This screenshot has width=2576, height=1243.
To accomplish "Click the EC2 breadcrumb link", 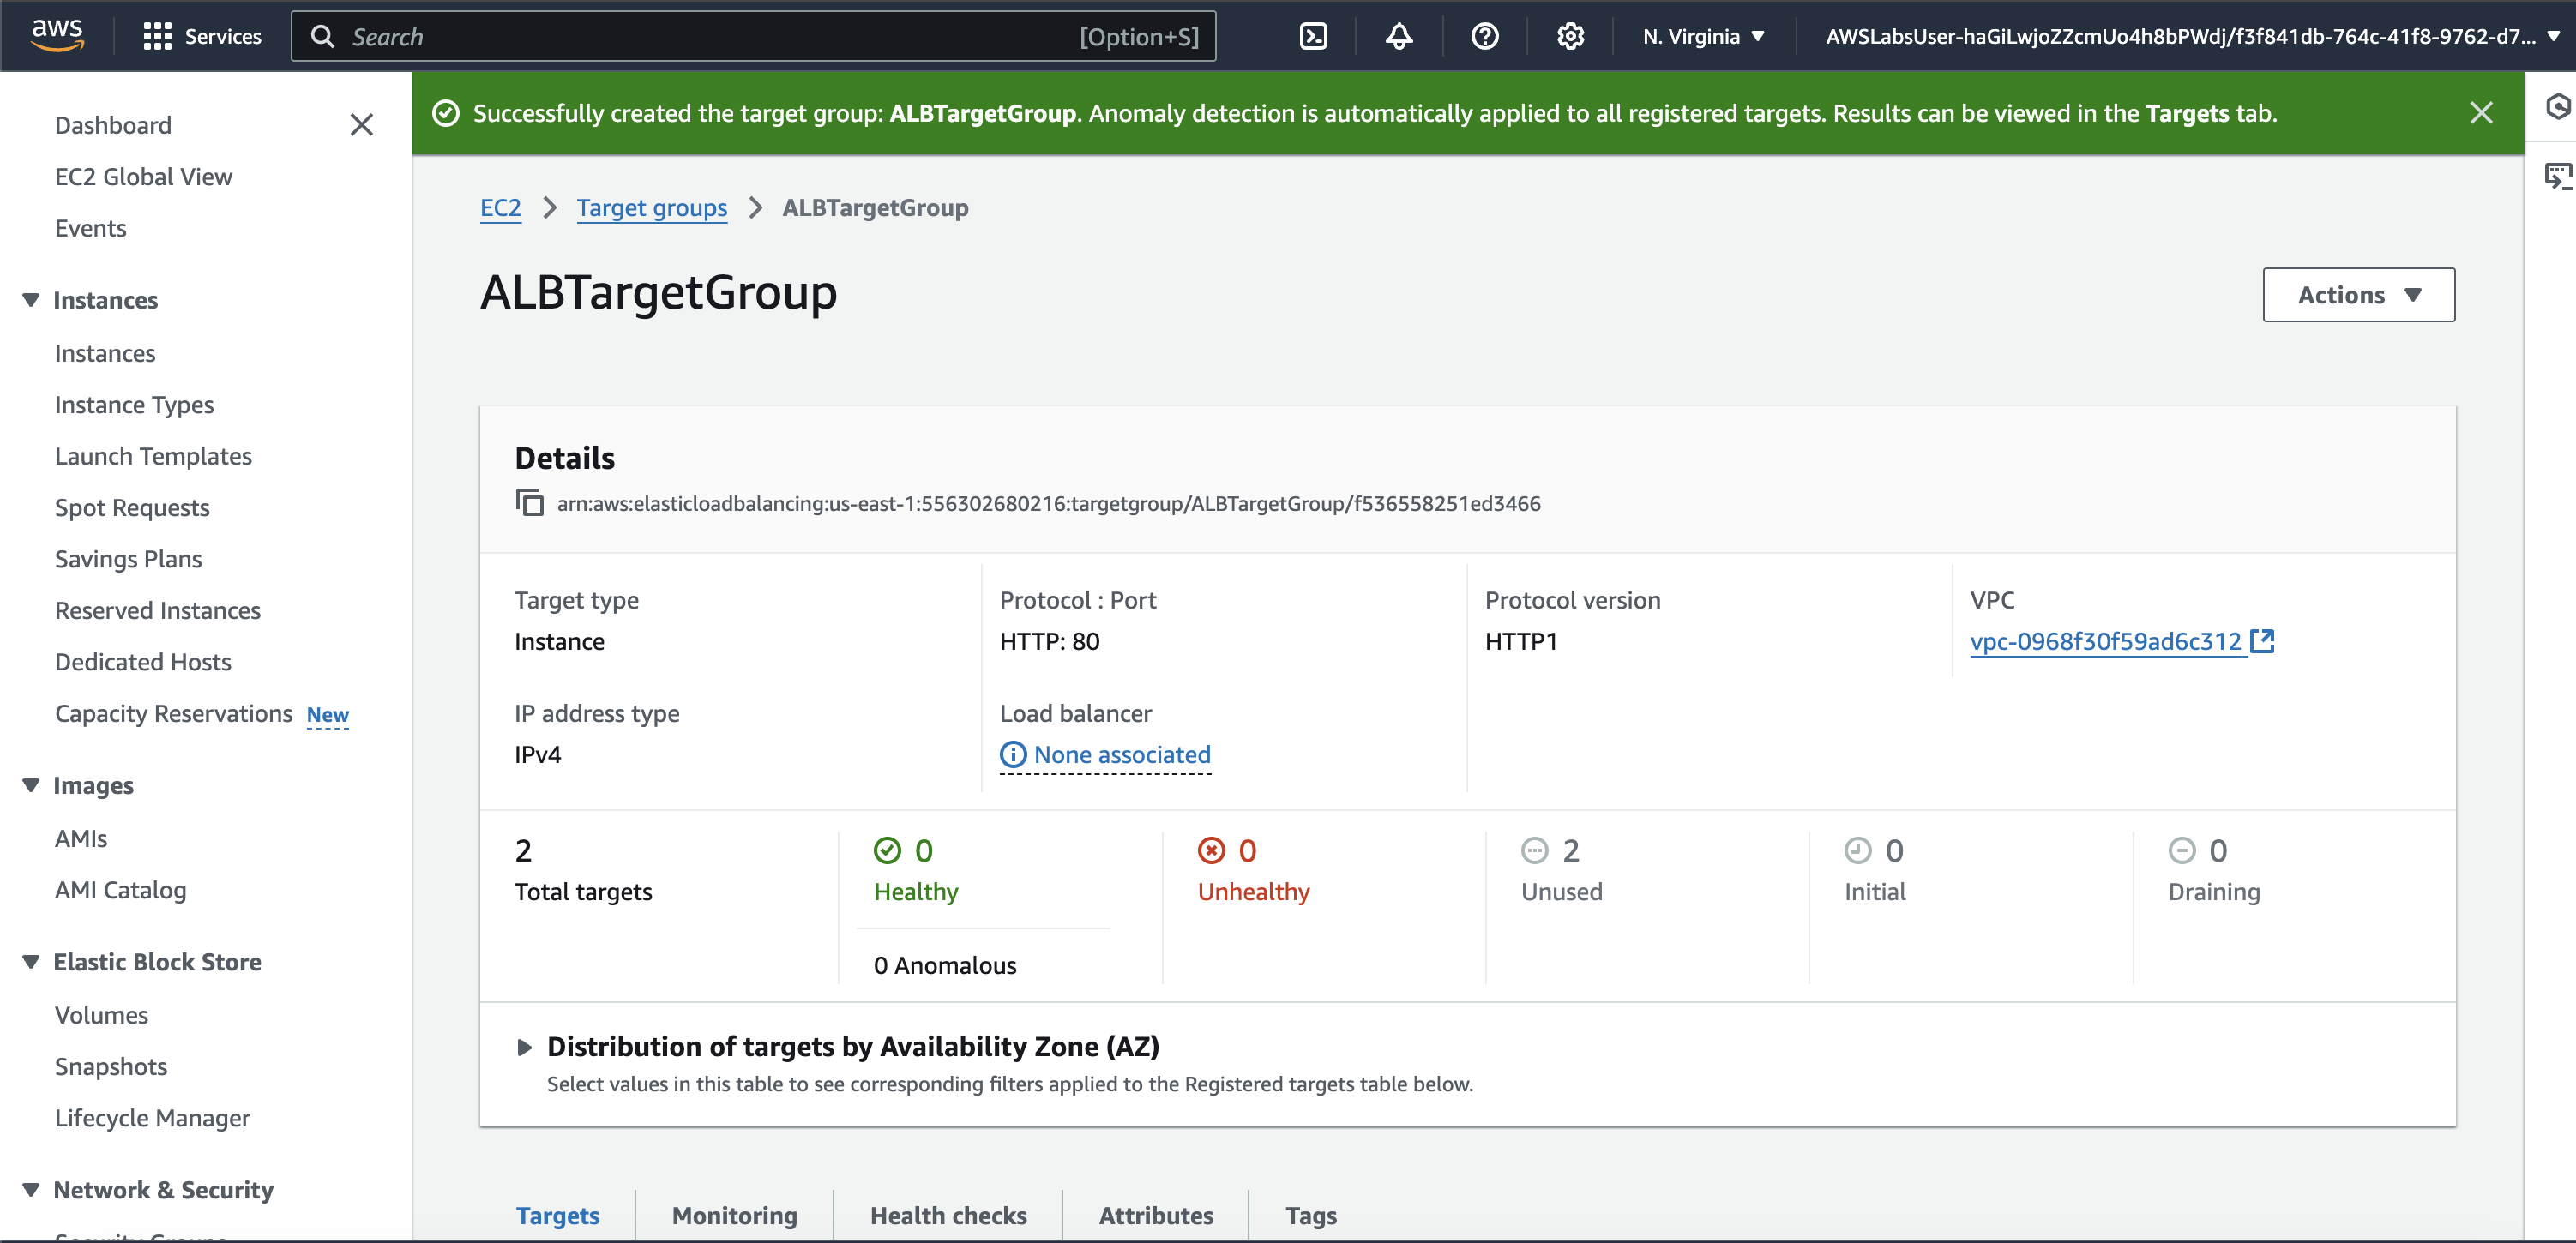I will tap(500, 208).
